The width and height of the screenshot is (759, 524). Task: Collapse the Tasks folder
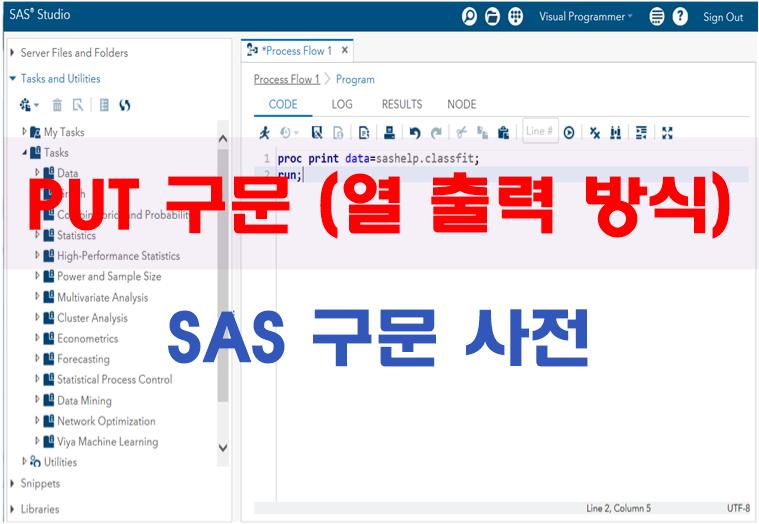[25, 152]
